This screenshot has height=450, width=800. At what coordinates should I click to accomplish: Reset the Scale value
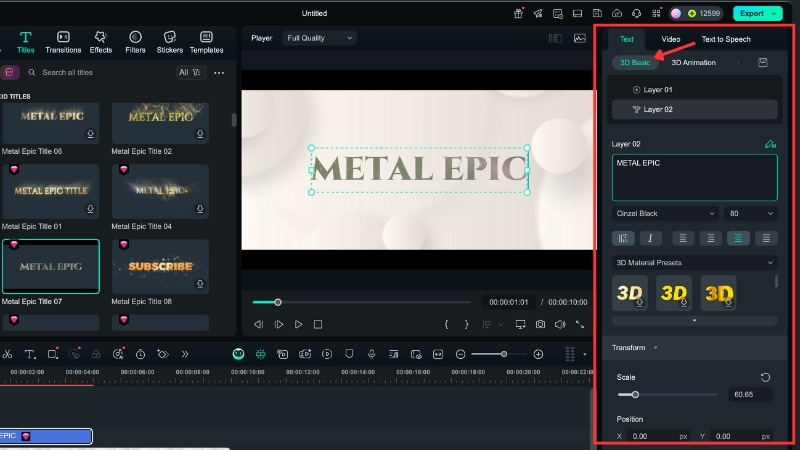[765, 377]
